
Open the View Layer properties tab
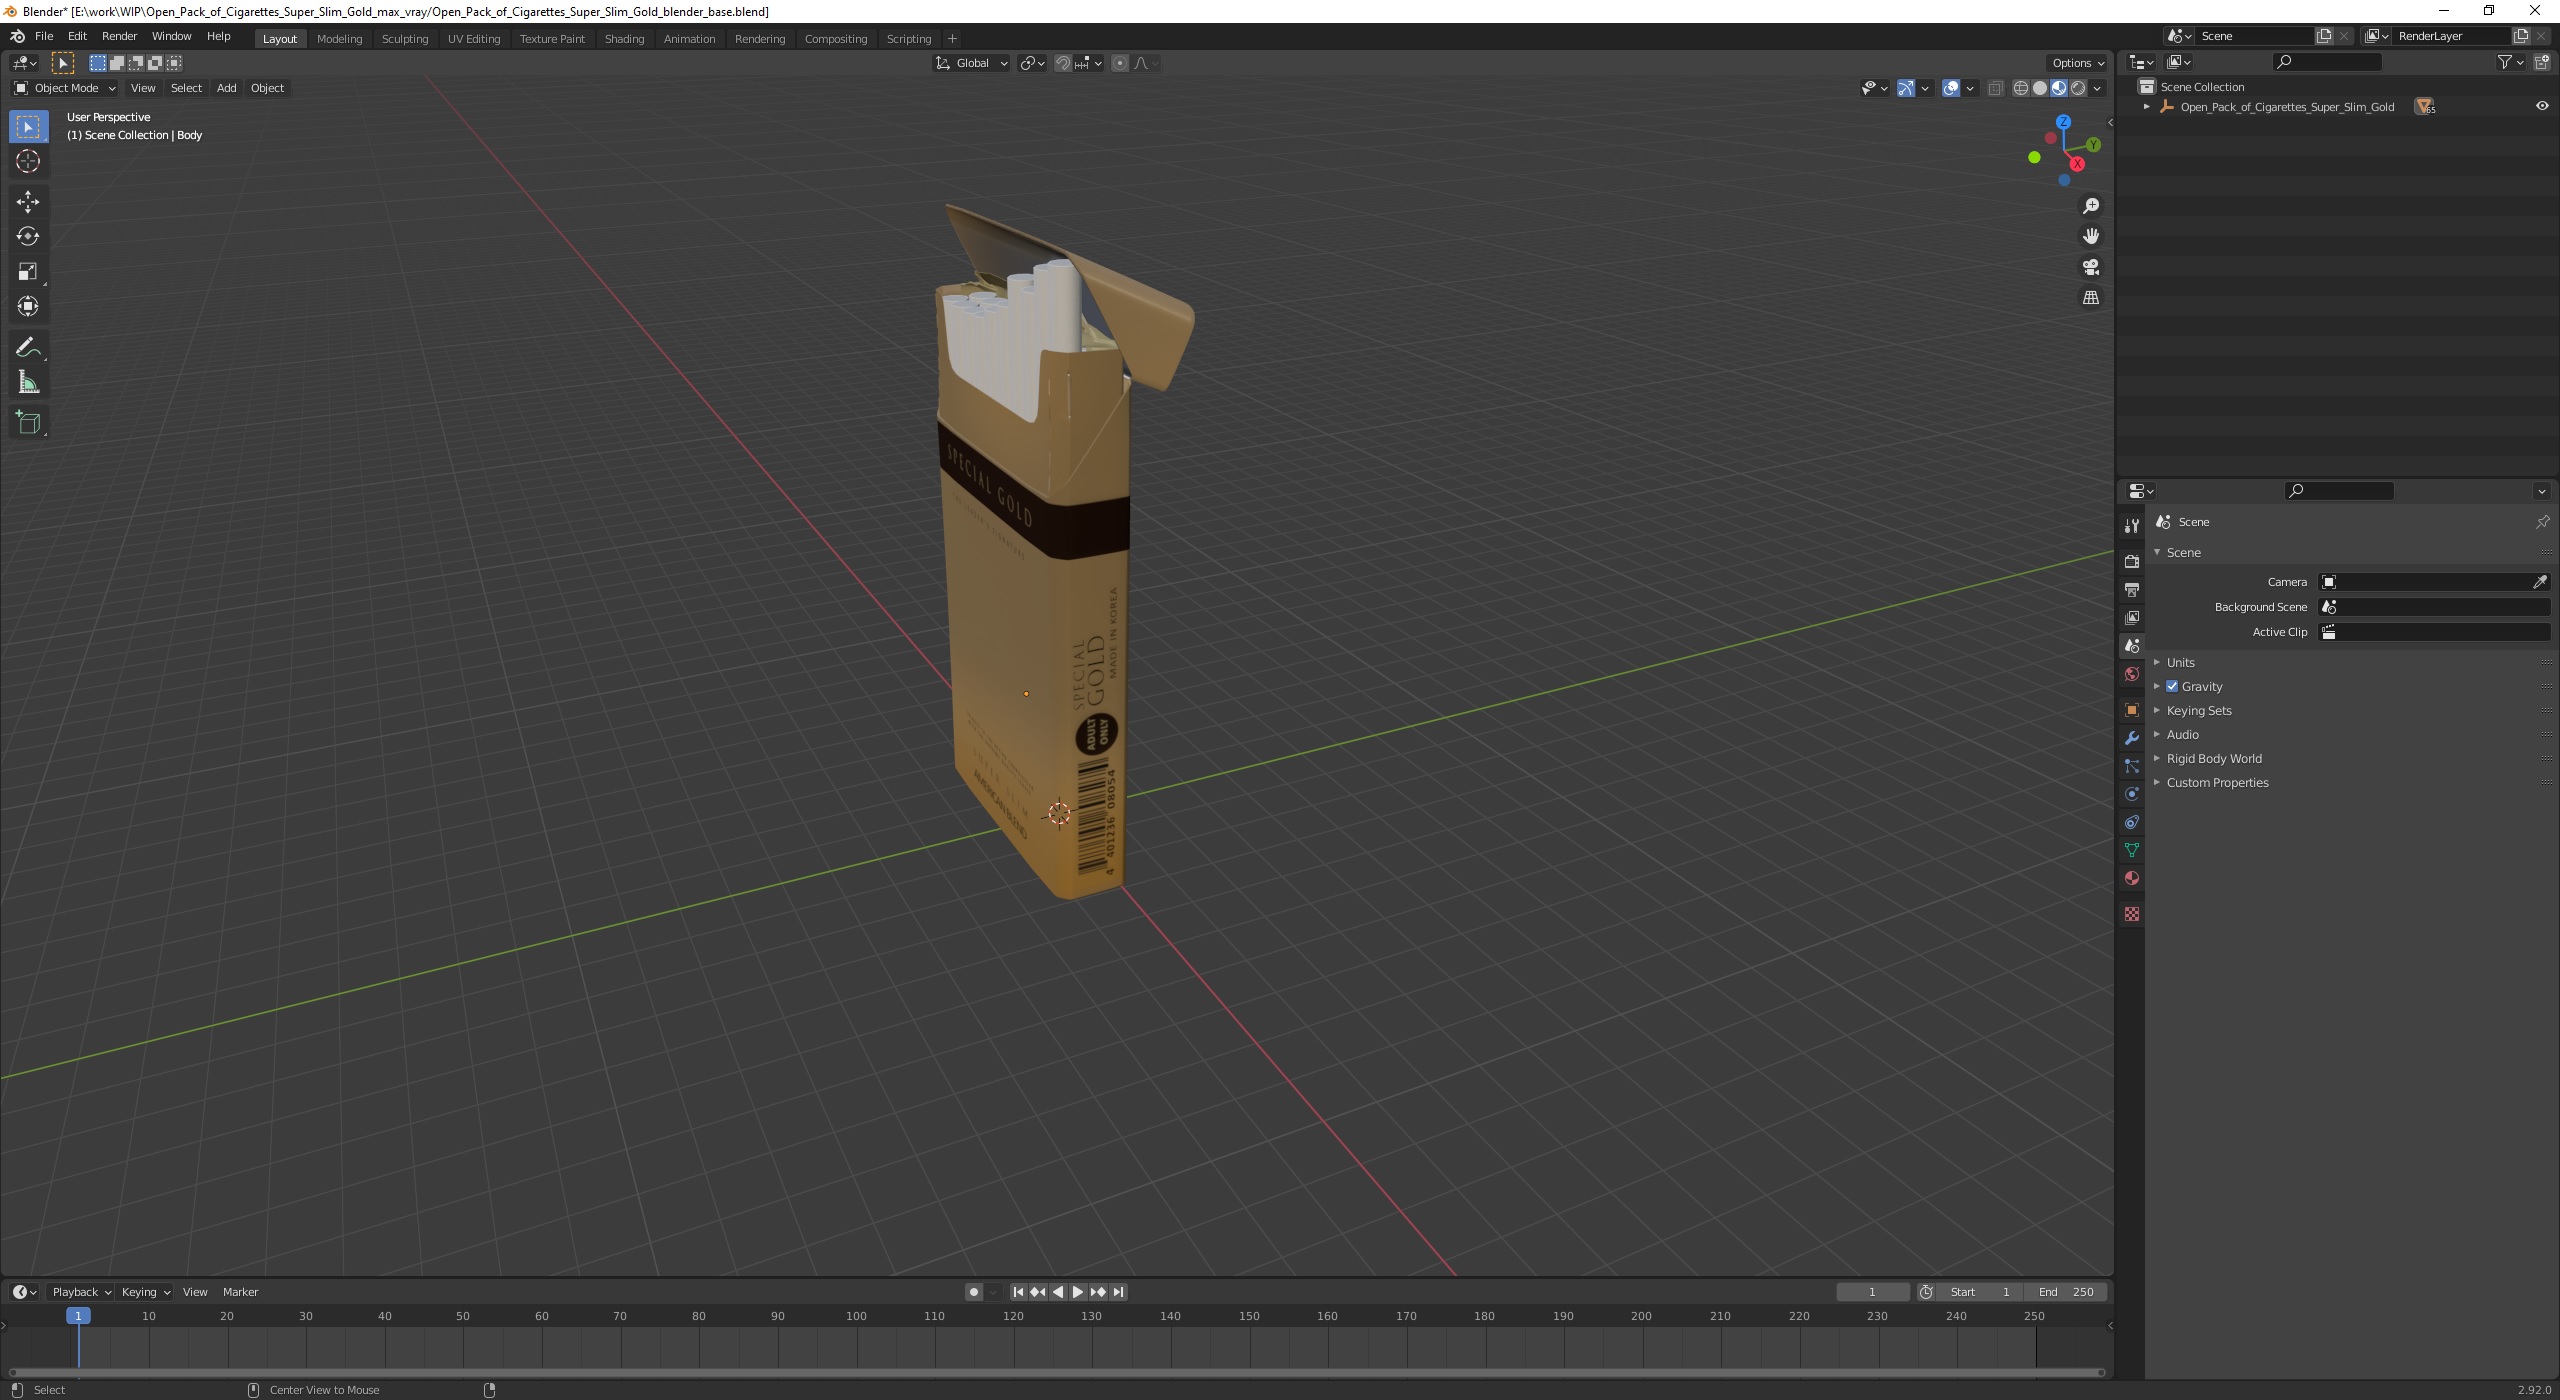point(2132,618)
